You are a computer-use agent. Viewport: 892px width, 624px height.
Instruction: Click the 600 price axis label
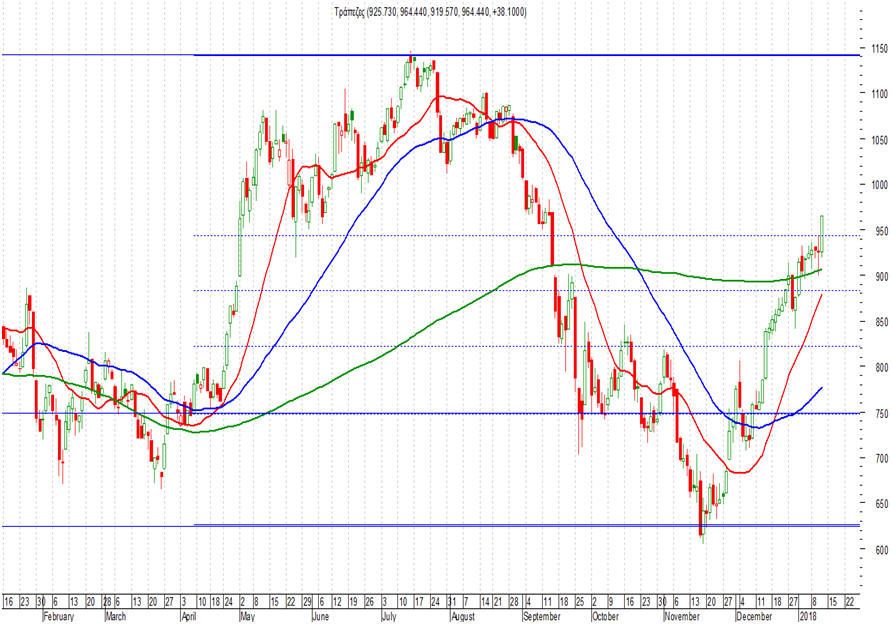point(881,550)
